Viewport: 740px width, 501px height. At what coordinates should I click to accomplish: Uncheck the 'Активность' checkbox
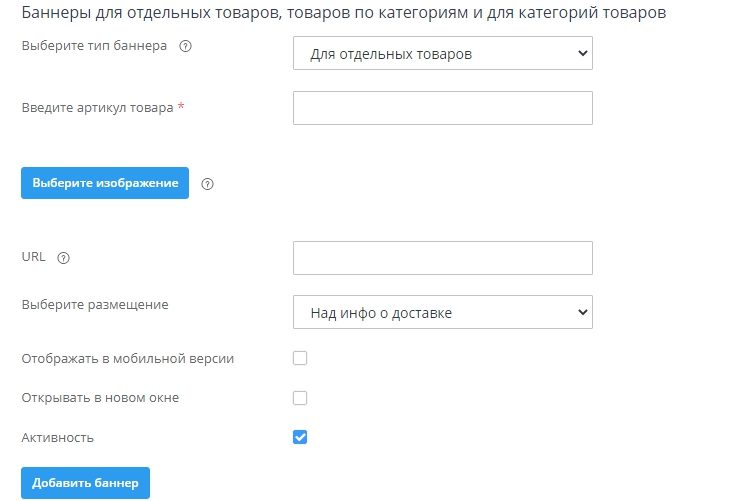(300, 437)
